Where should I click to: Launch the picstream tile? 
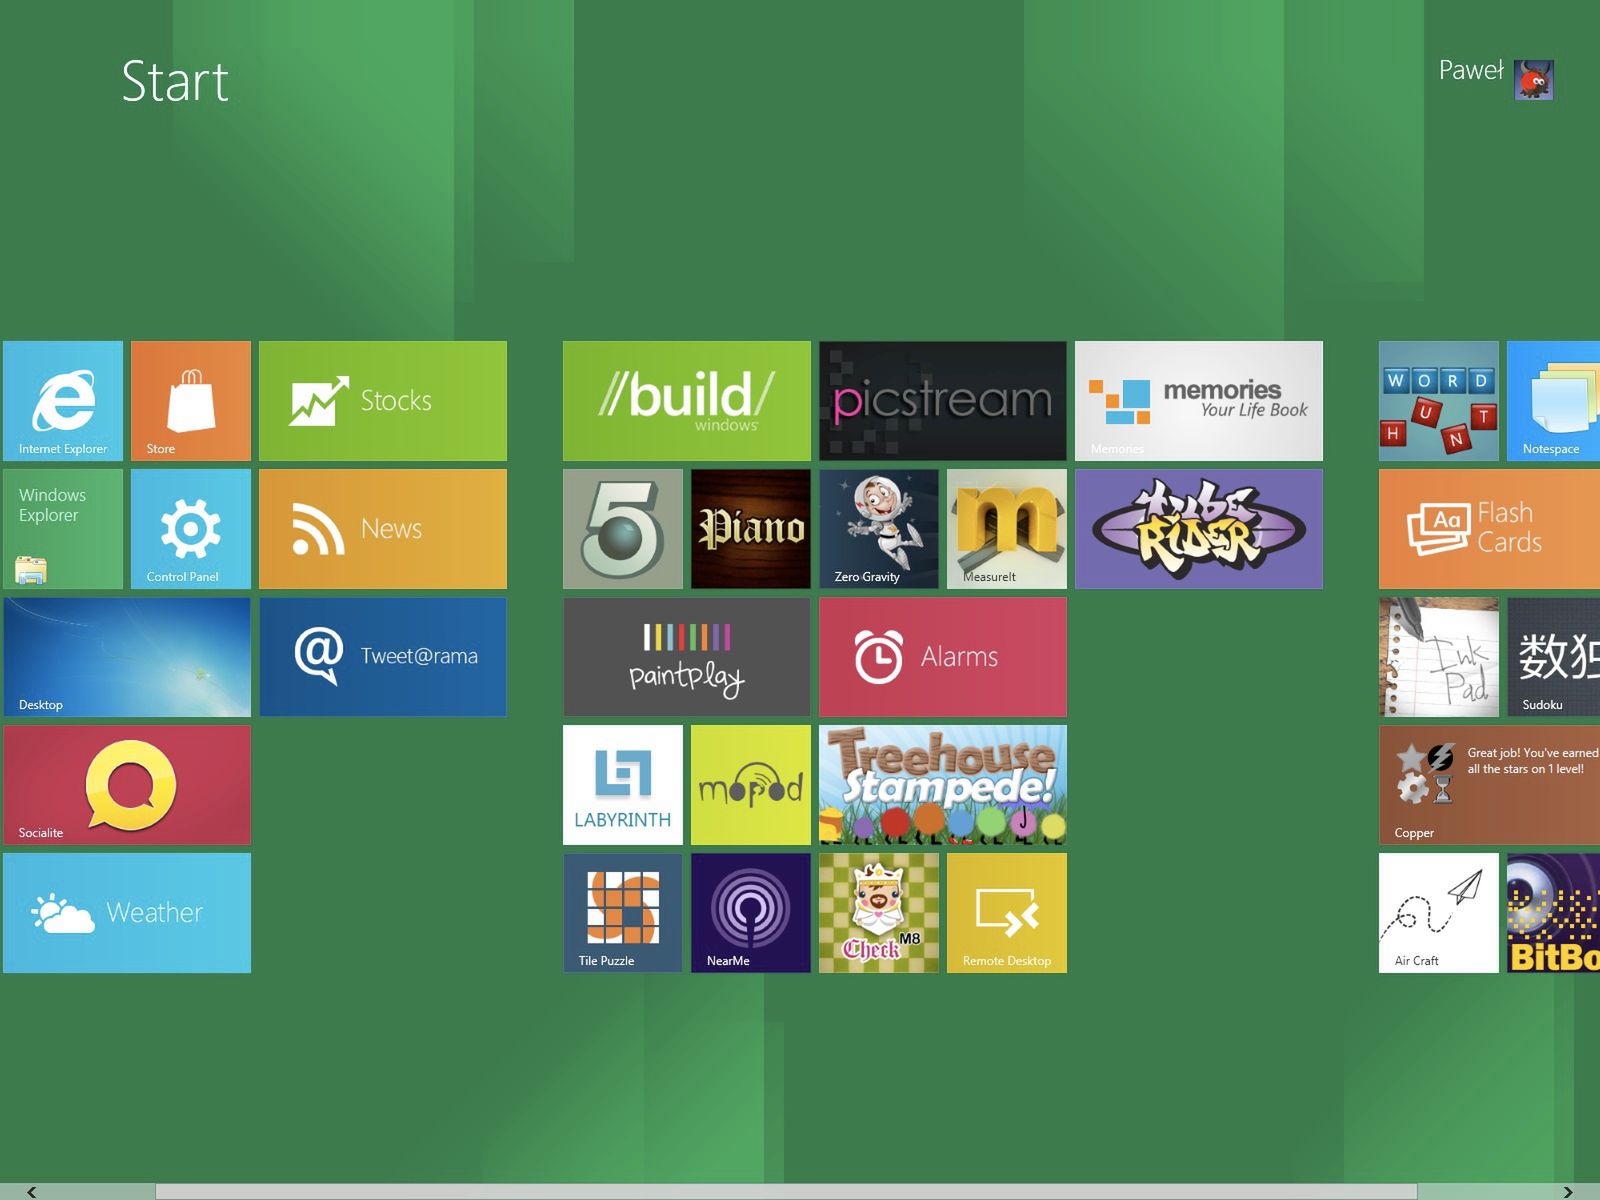943,401
